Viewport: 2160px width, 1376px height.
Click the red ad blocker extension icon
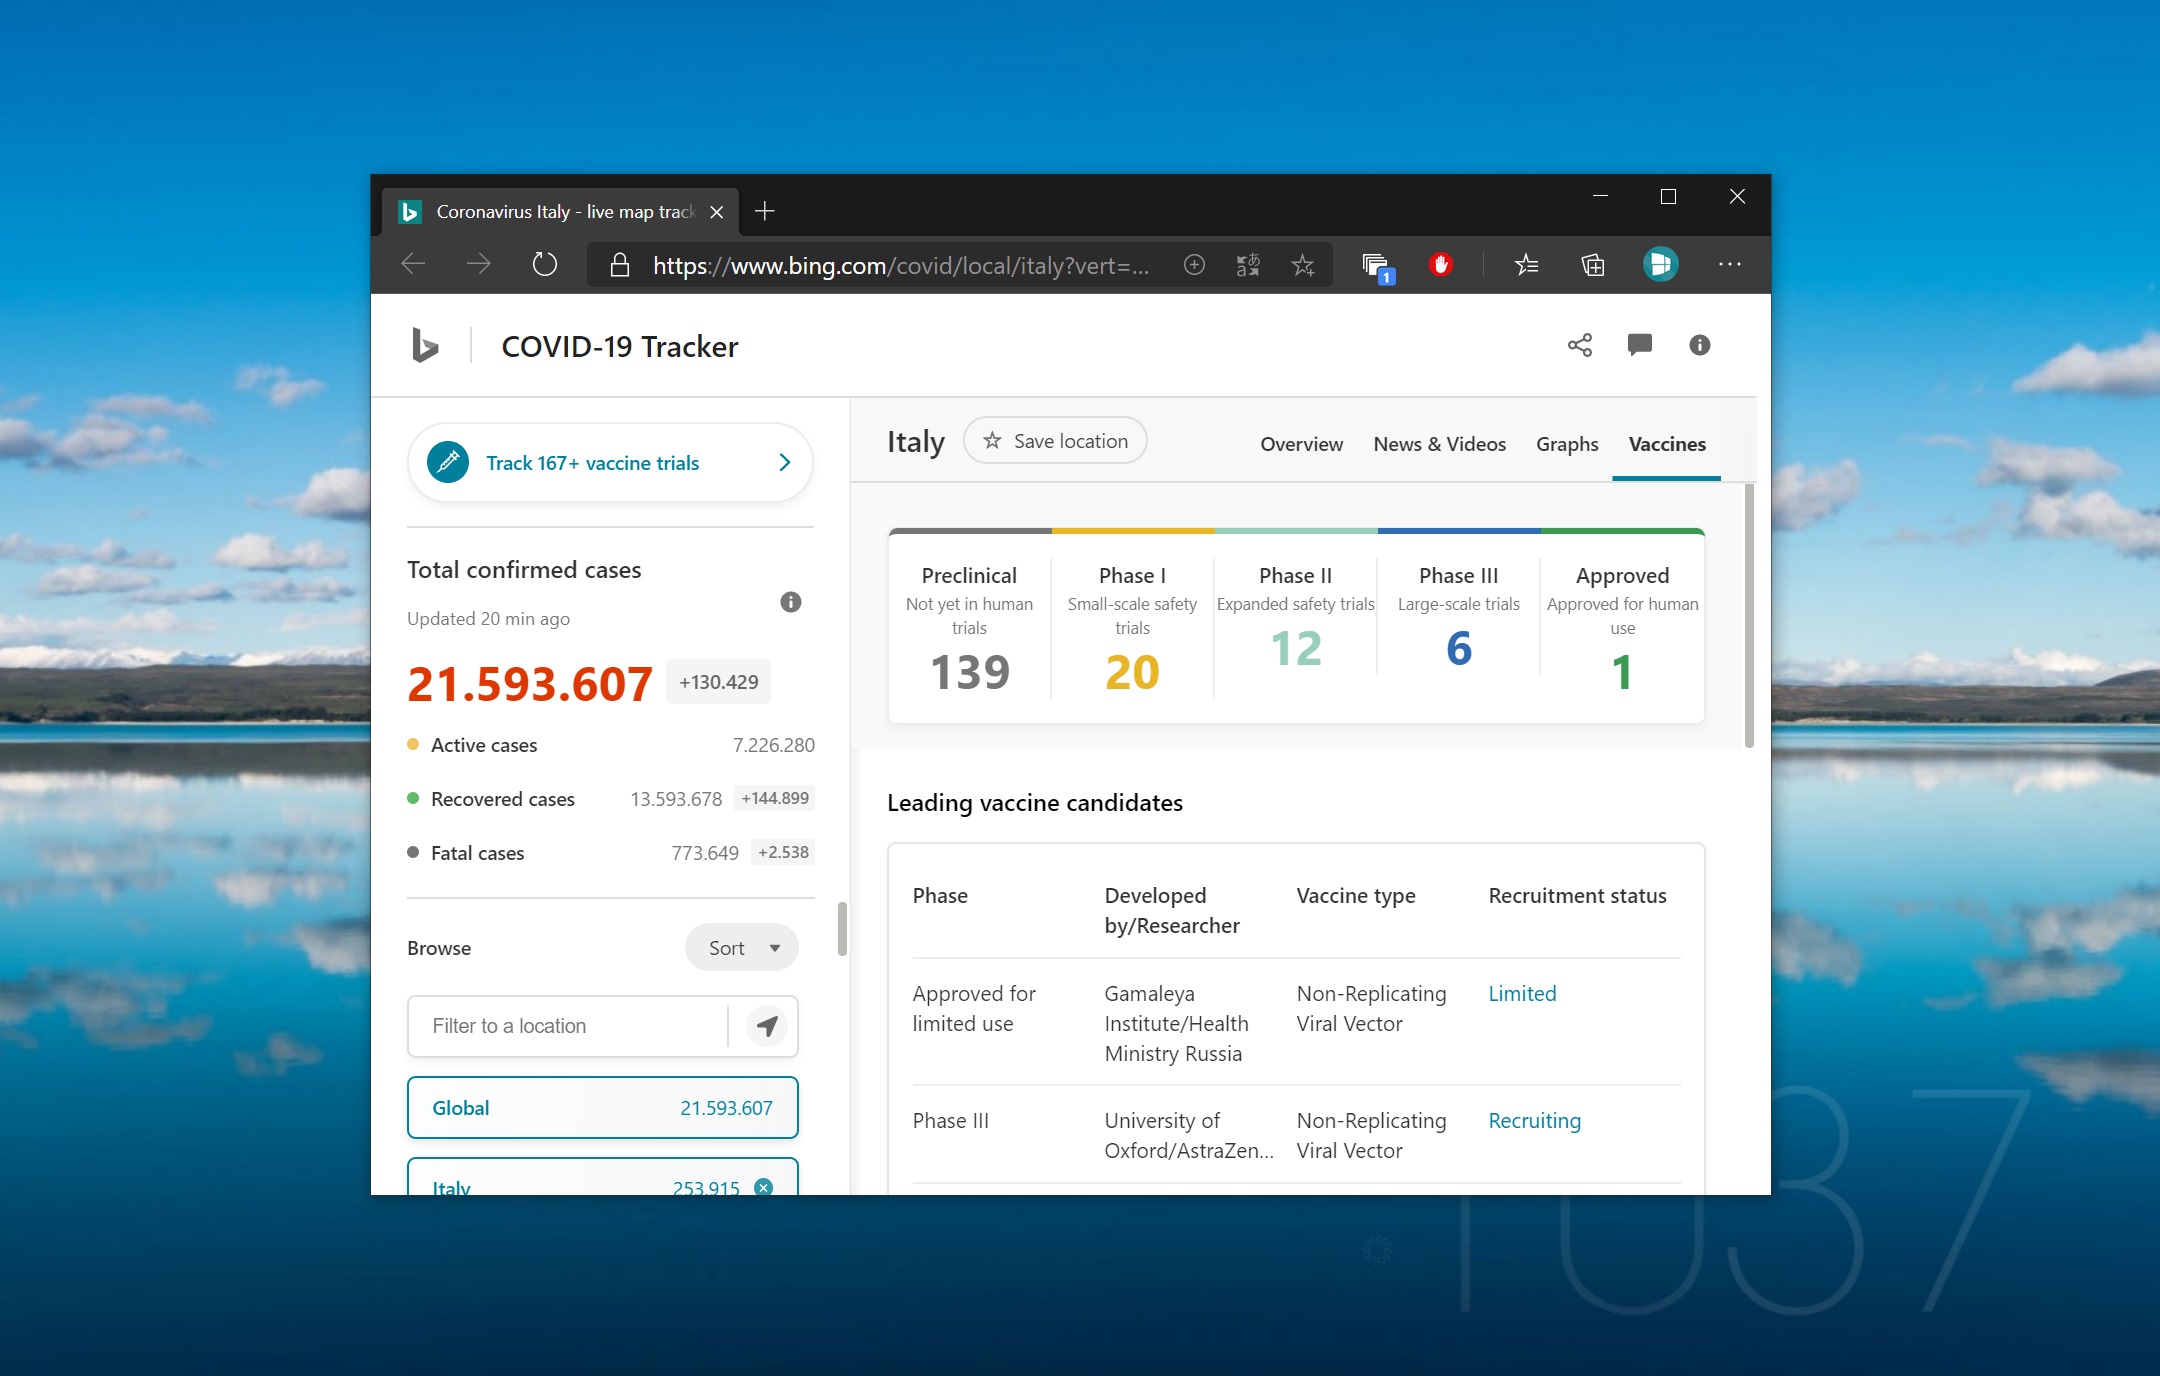coord(1441,265)
